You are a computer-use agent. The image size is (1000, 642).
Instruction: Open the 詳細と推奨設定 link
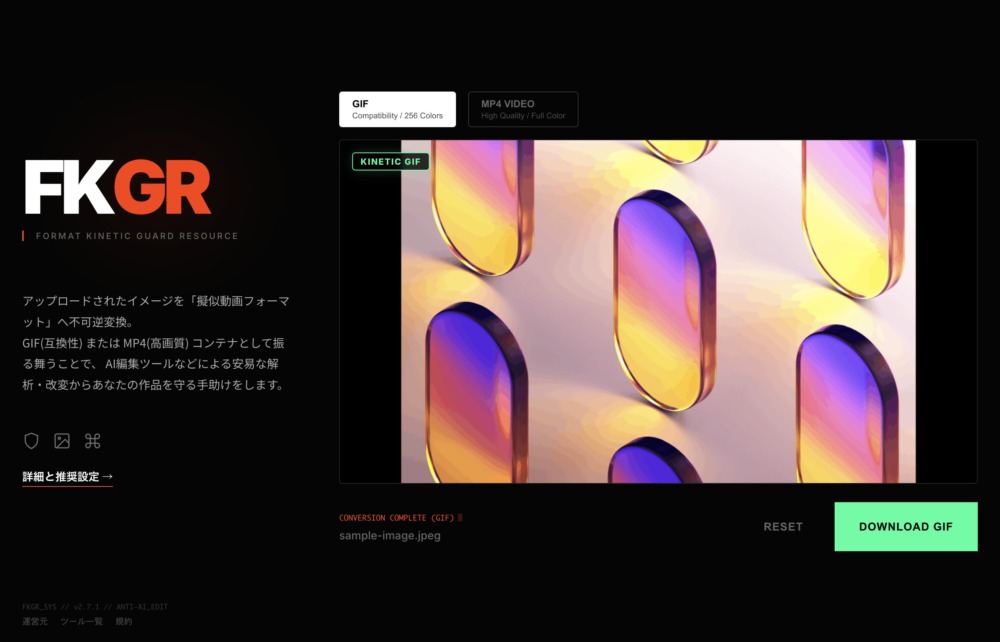click(61, 477)
